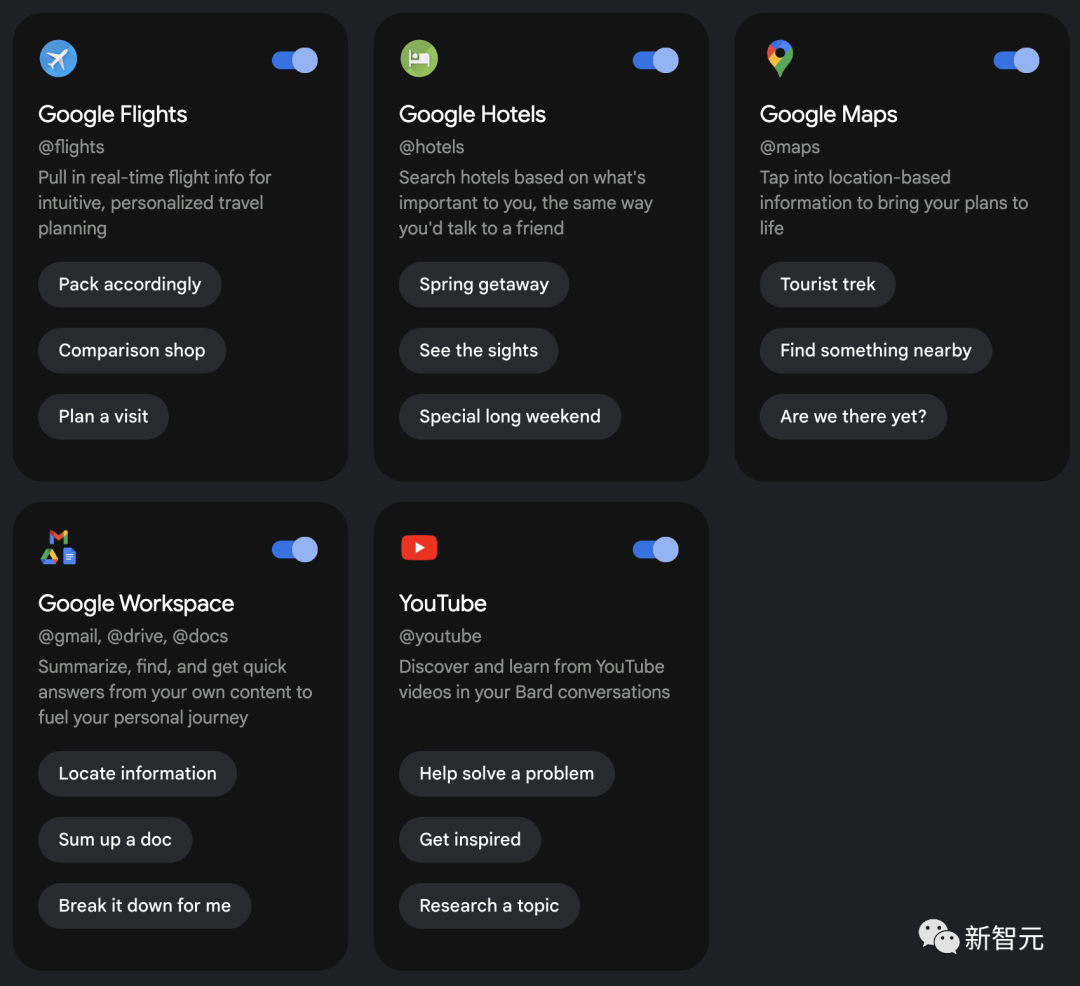Select the Spring getaway suggestion

click(x=484, y=284)
